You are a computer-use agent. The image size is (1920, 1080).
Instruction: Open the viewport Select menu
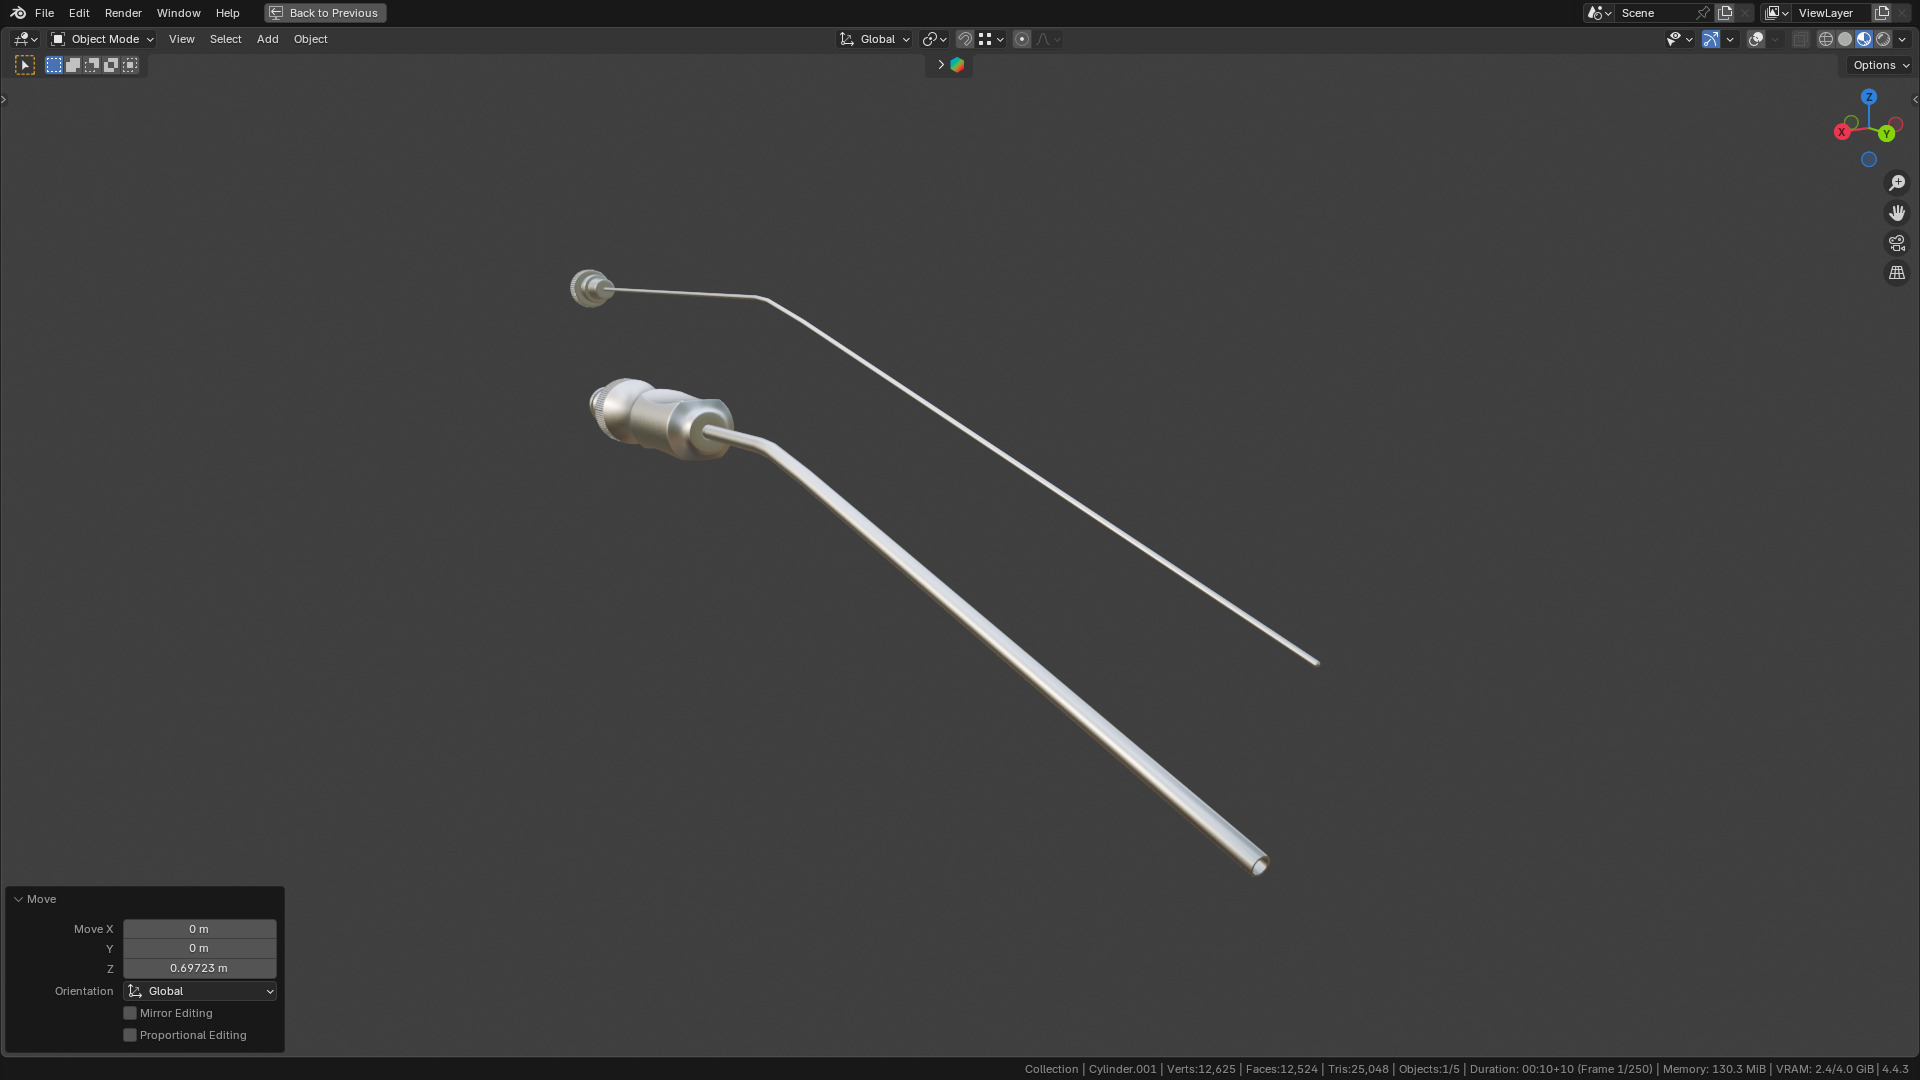[225, 39]
